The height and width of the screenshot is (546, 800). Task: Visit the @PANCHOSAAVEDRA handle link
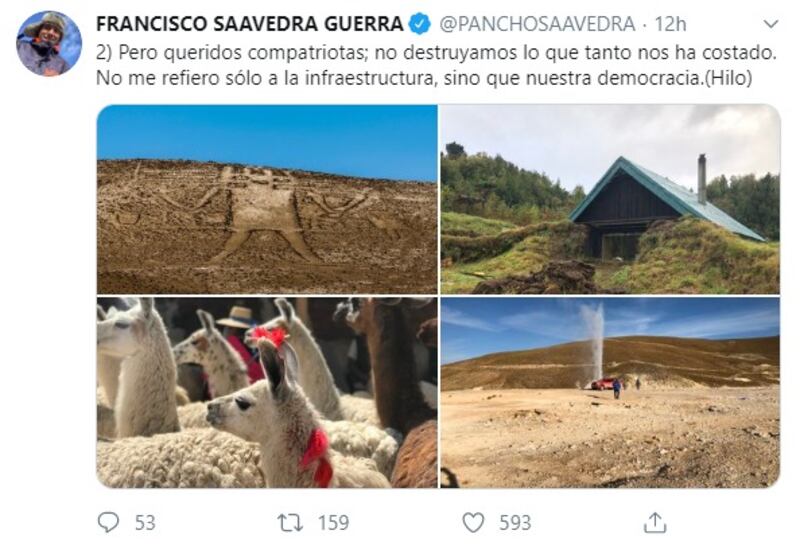pyautogui.click(x=537, y=24)
